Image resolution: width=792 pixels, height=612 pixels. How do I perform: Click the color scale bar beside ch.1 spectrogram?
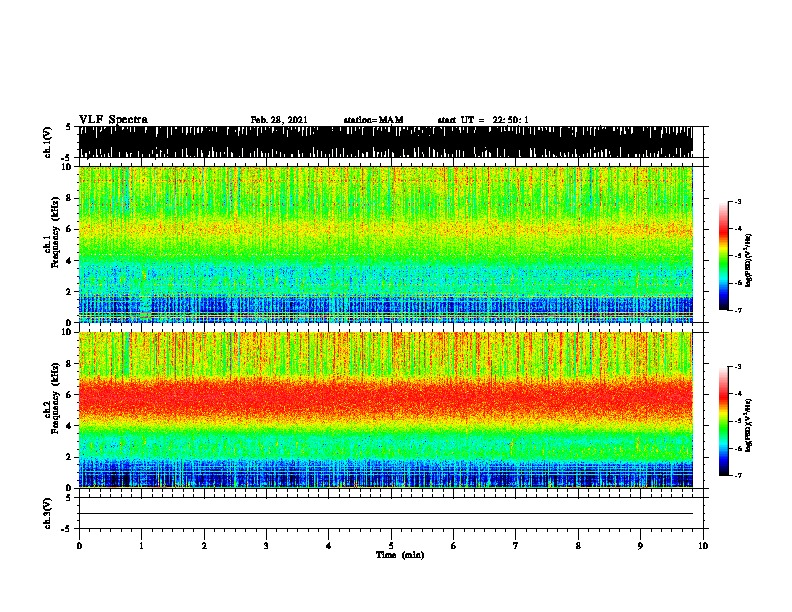pos(724,256)
